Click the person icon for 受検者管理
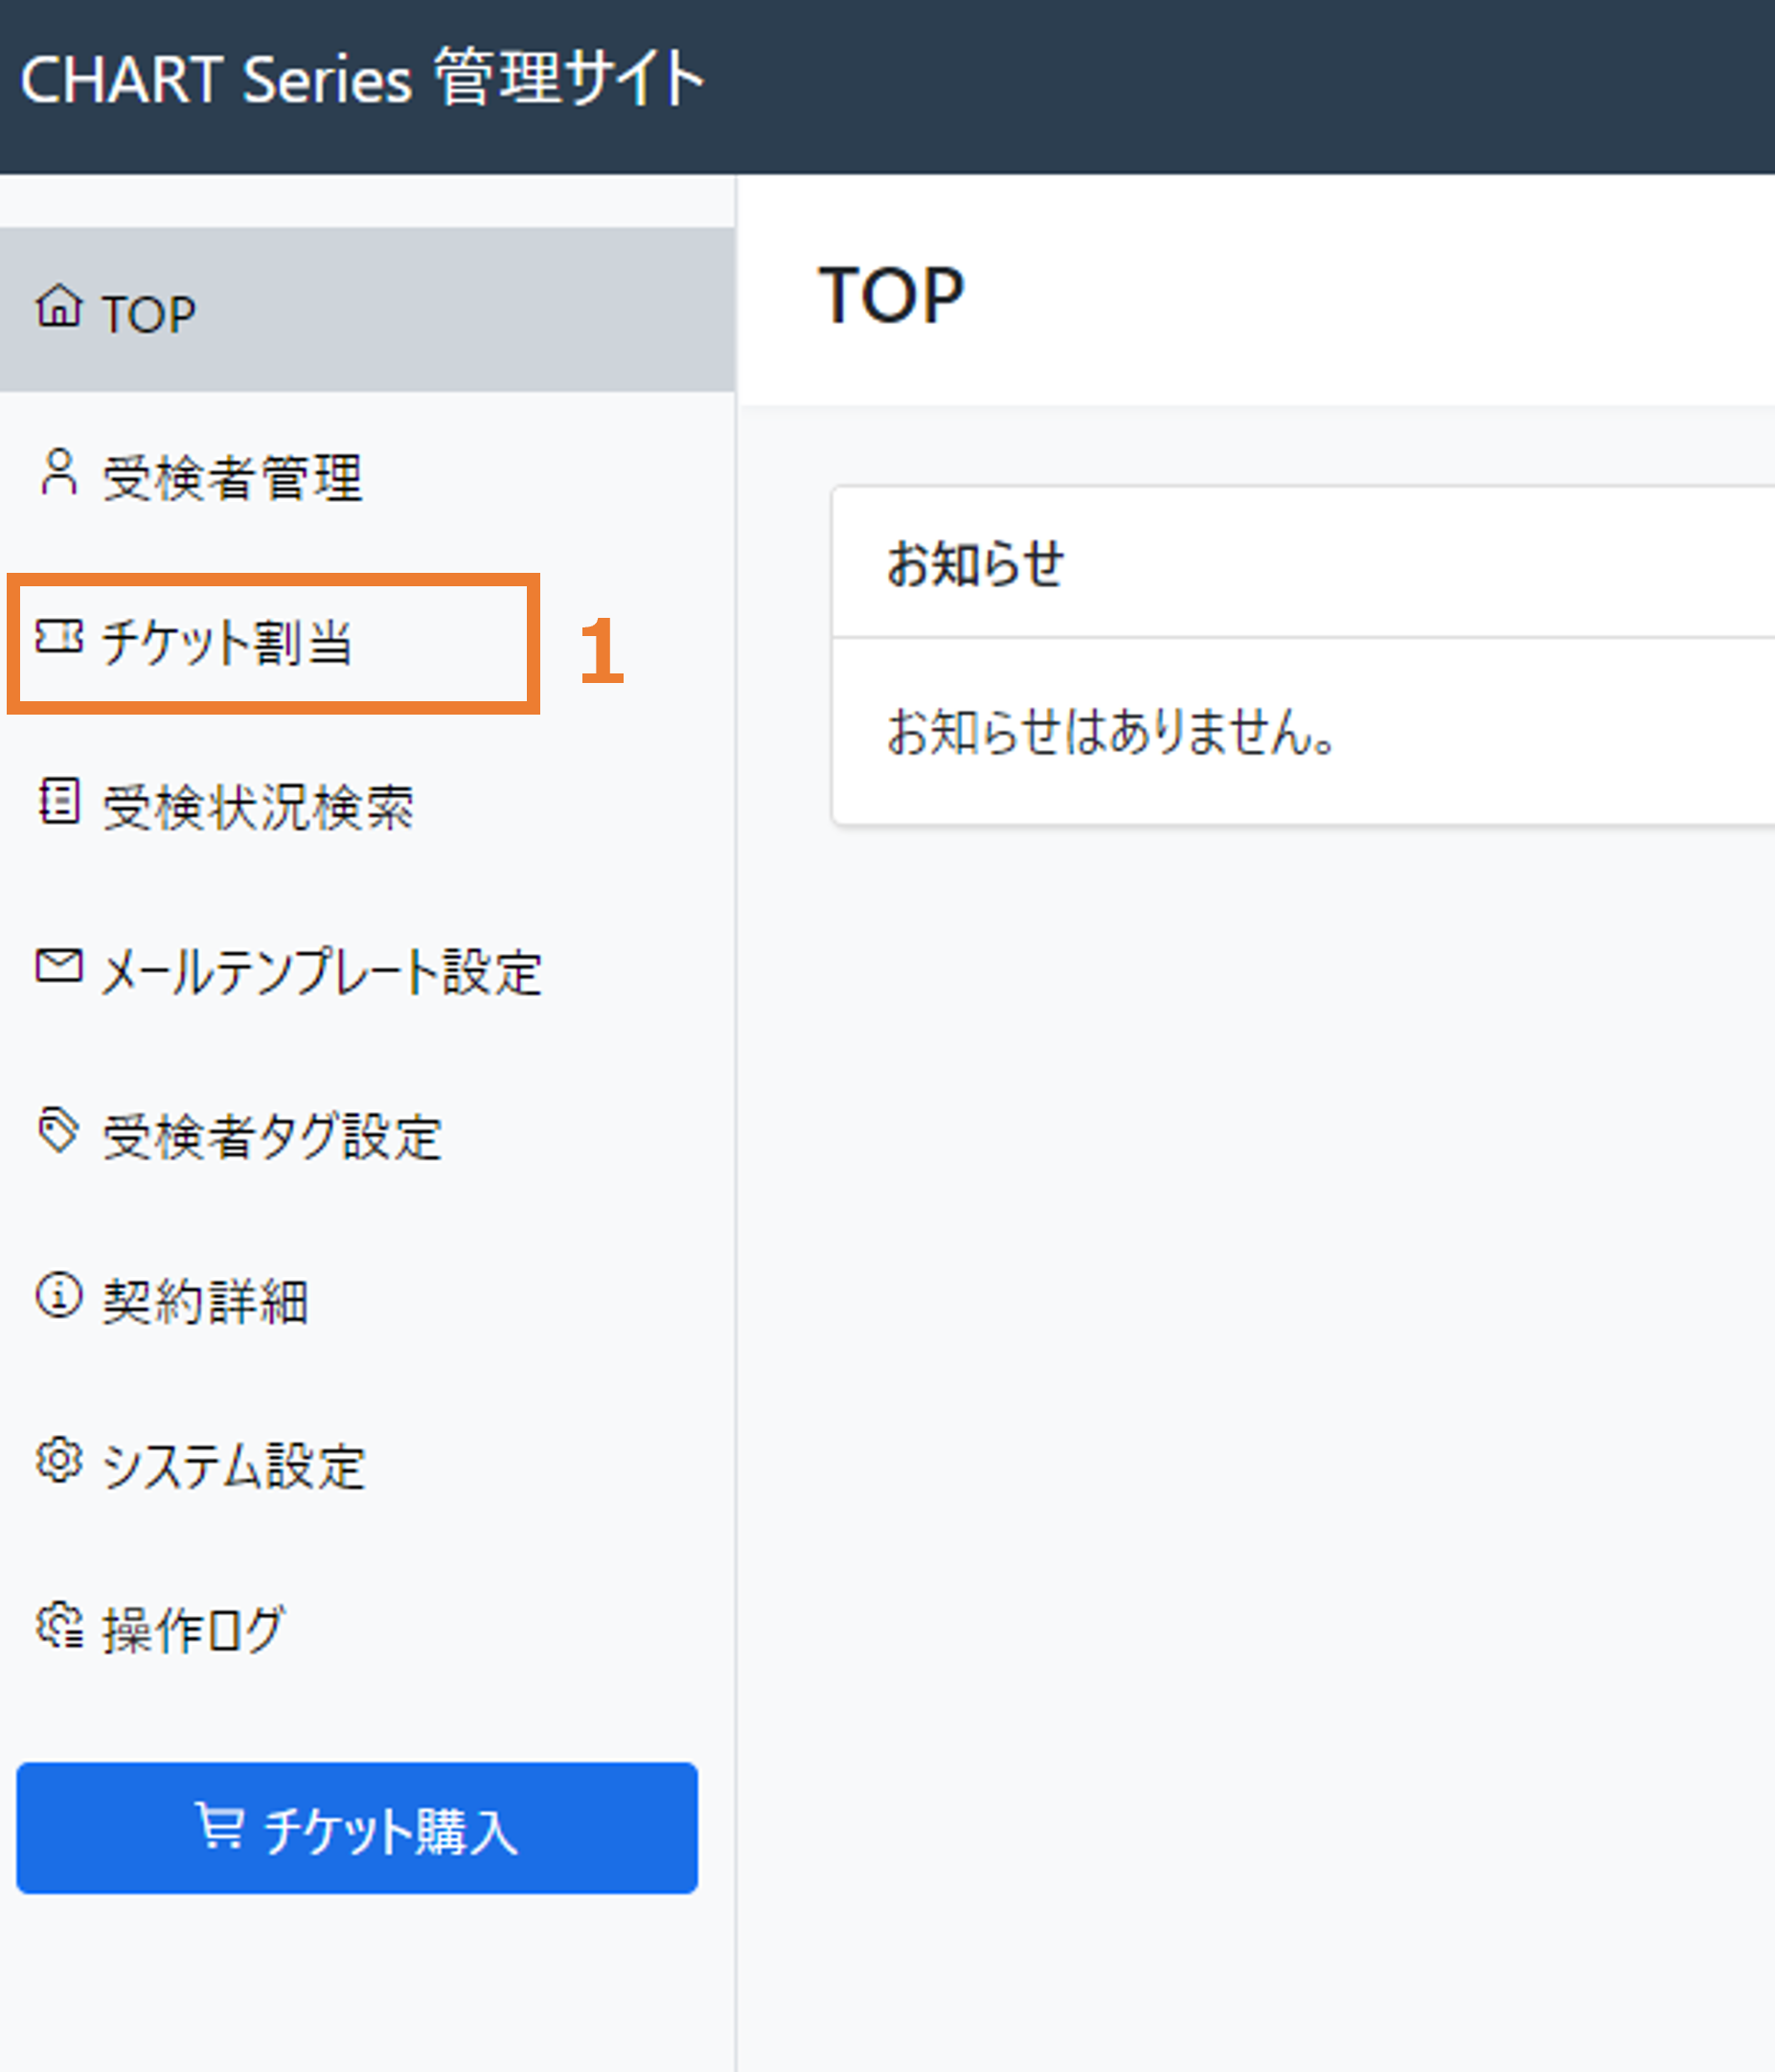 click(x=59, y=472)
